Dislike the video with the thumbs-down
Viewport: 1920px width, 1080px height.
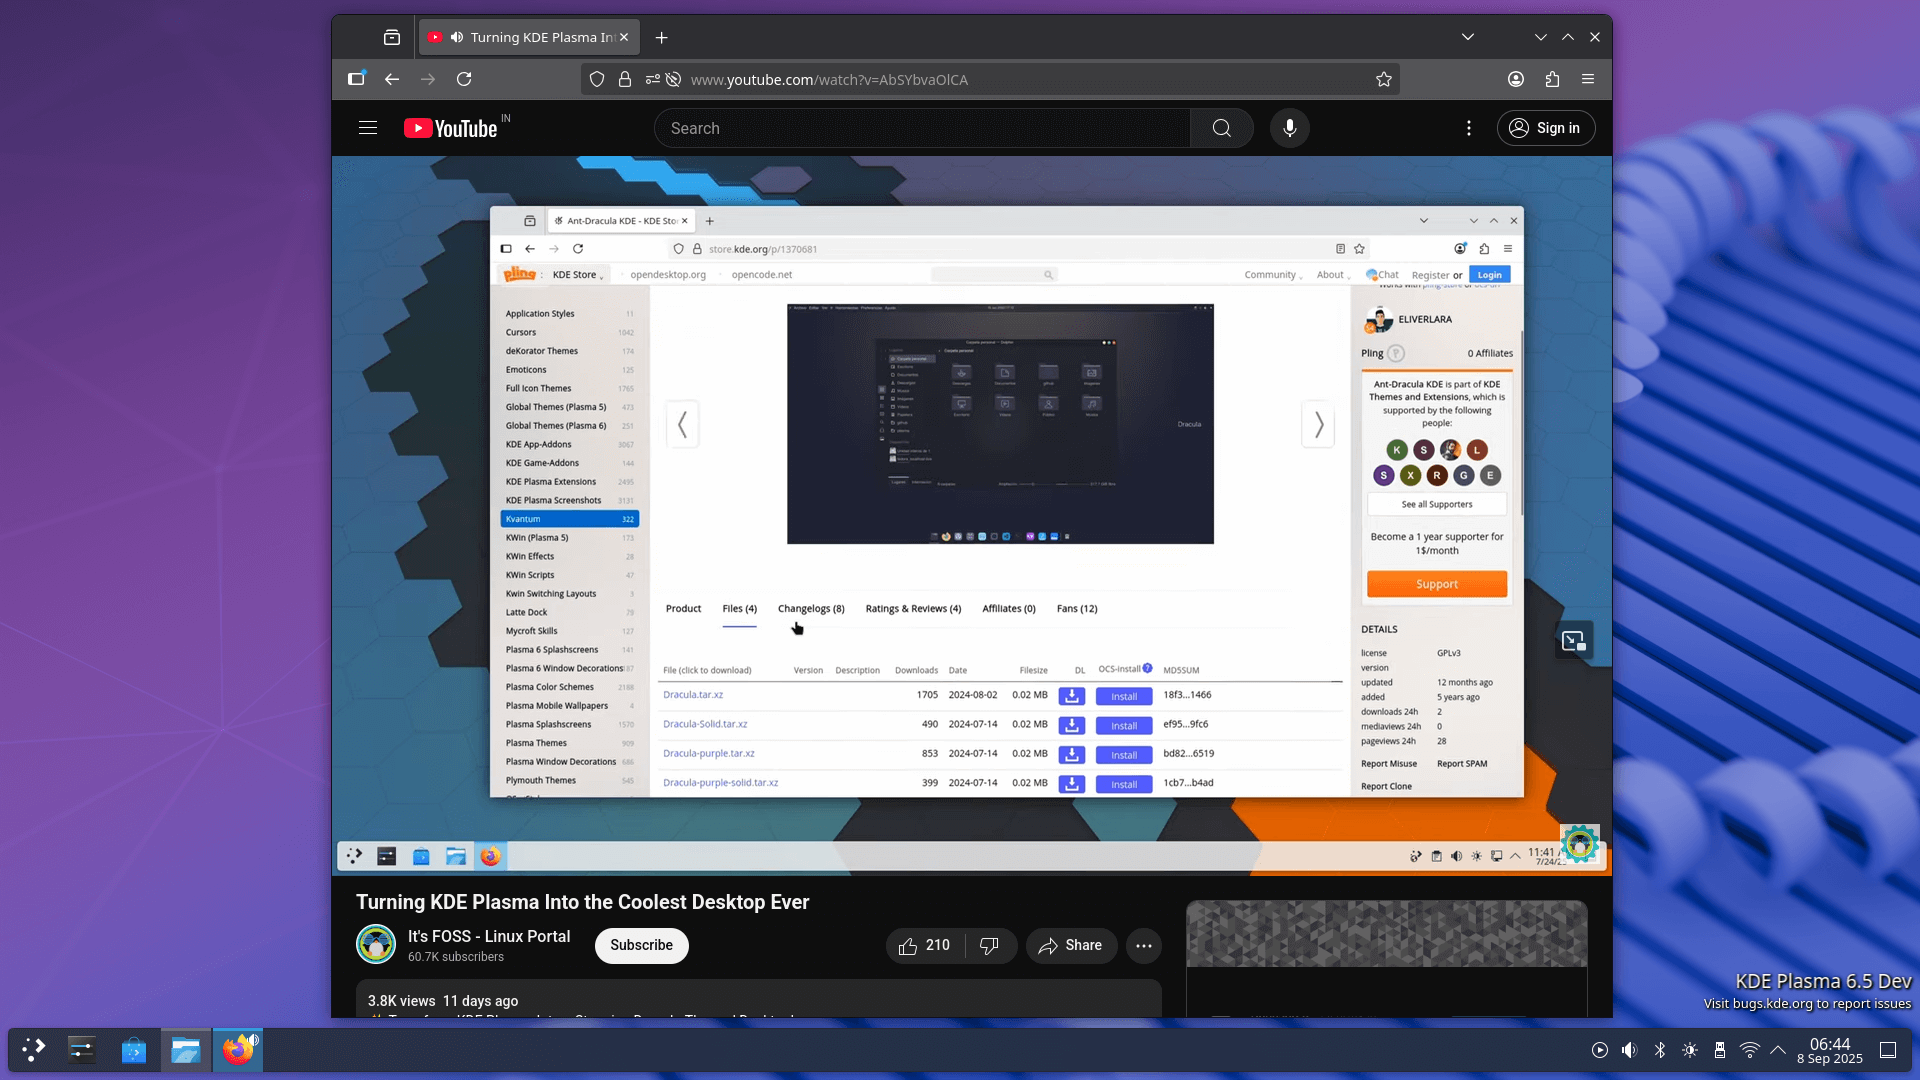point(989,945)
